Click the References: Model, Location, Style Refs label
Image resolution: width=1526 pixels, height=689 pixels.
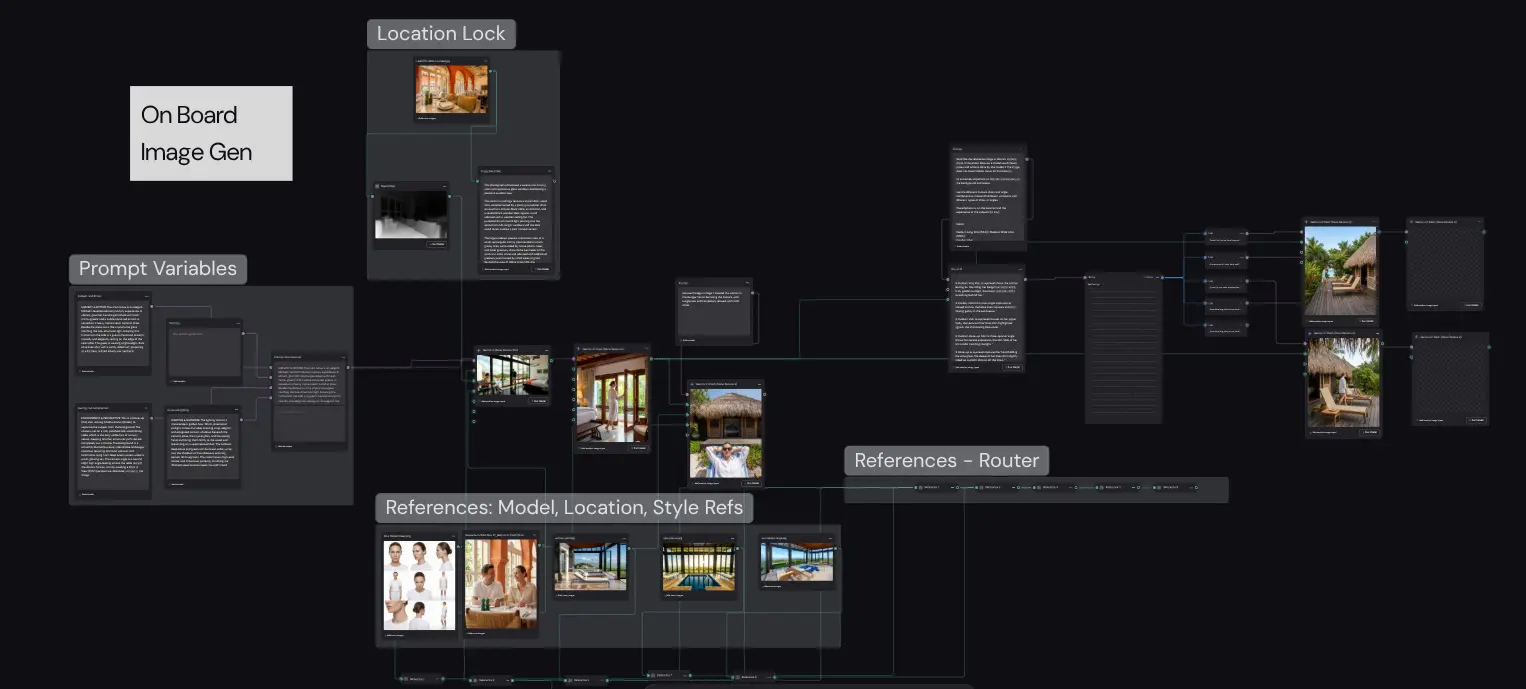coord(564,508)
